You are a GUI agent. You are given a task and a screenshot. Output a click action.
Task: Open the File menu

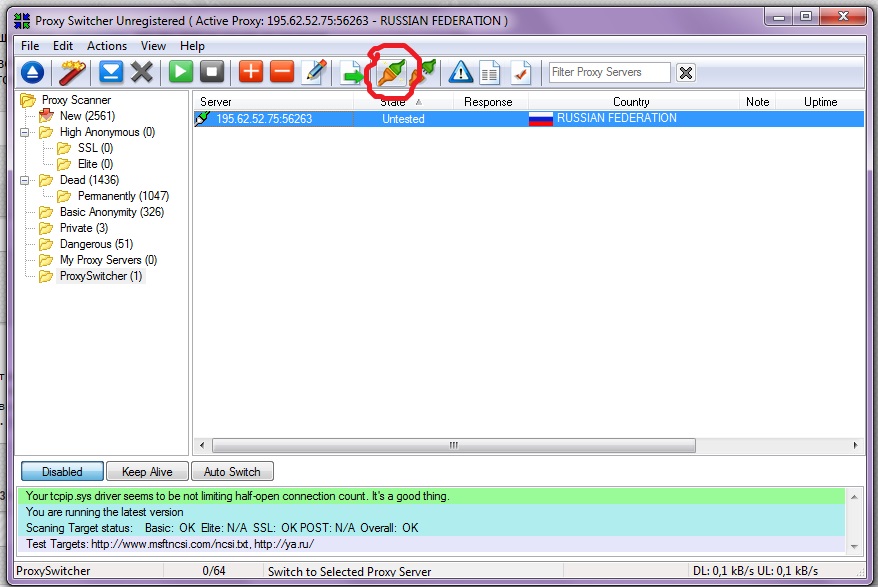(30, 46)
